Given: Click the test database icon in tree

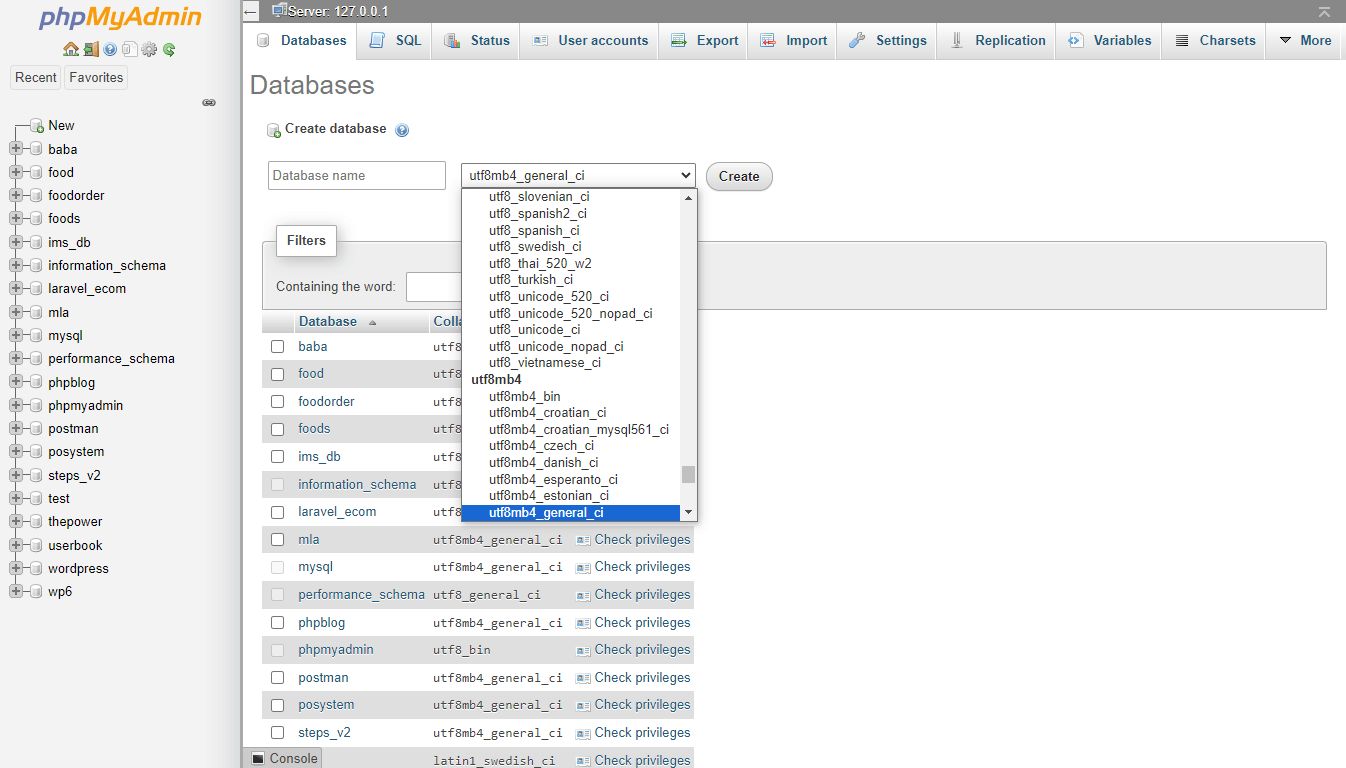Looking at the screenshot, I should pyautogui.click(x=37, y=499).
